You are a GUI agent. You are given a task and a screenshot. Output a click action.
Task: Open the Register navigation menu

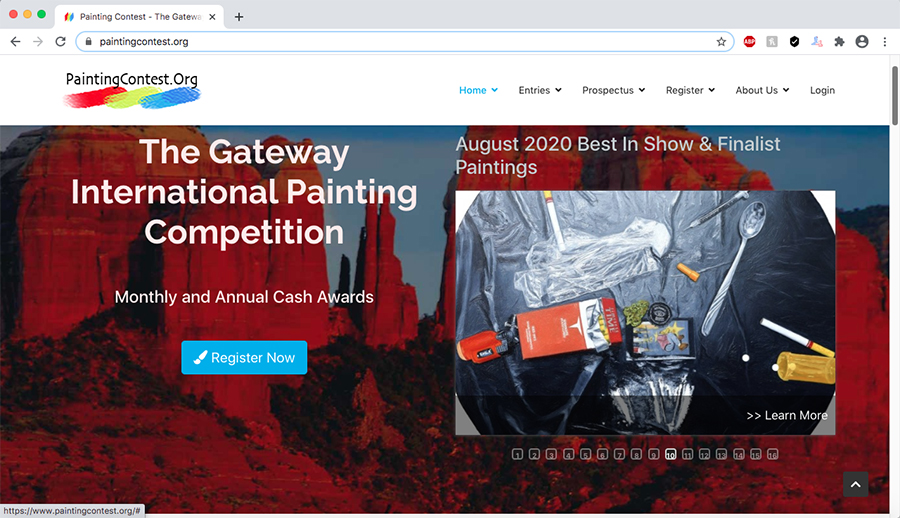pos(690,90)
